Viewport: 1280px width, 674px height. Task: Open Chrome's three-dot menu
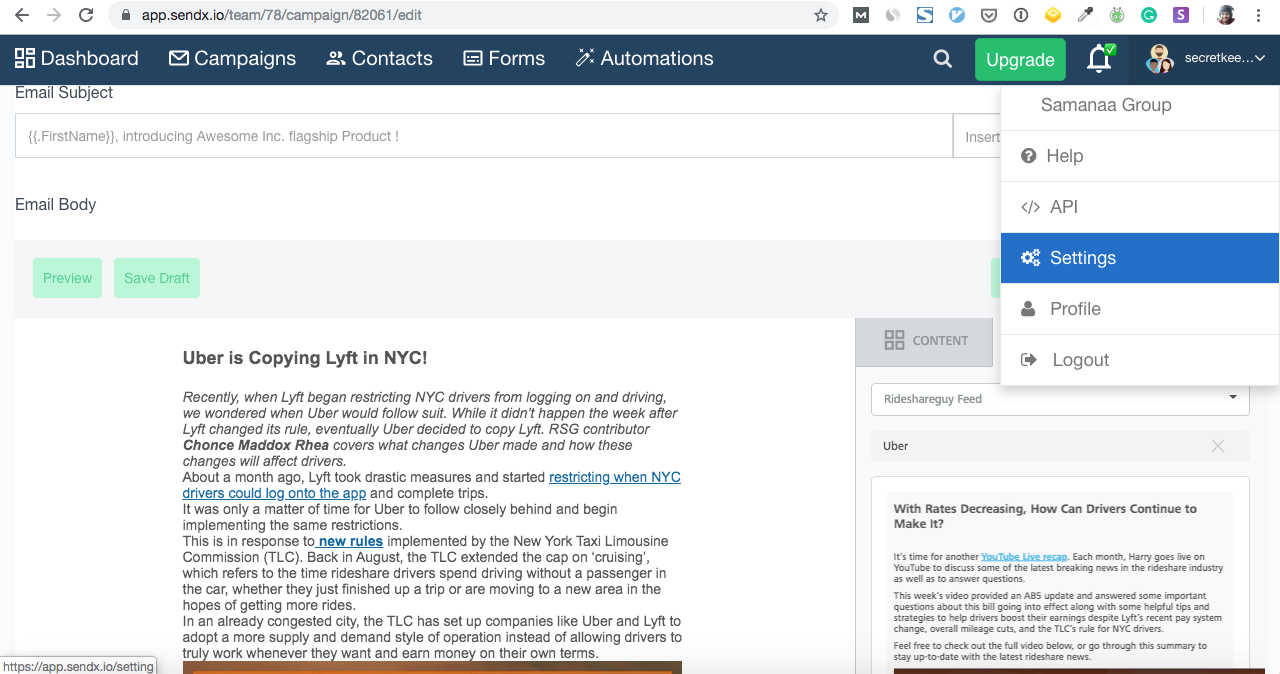click(1259, 15)
